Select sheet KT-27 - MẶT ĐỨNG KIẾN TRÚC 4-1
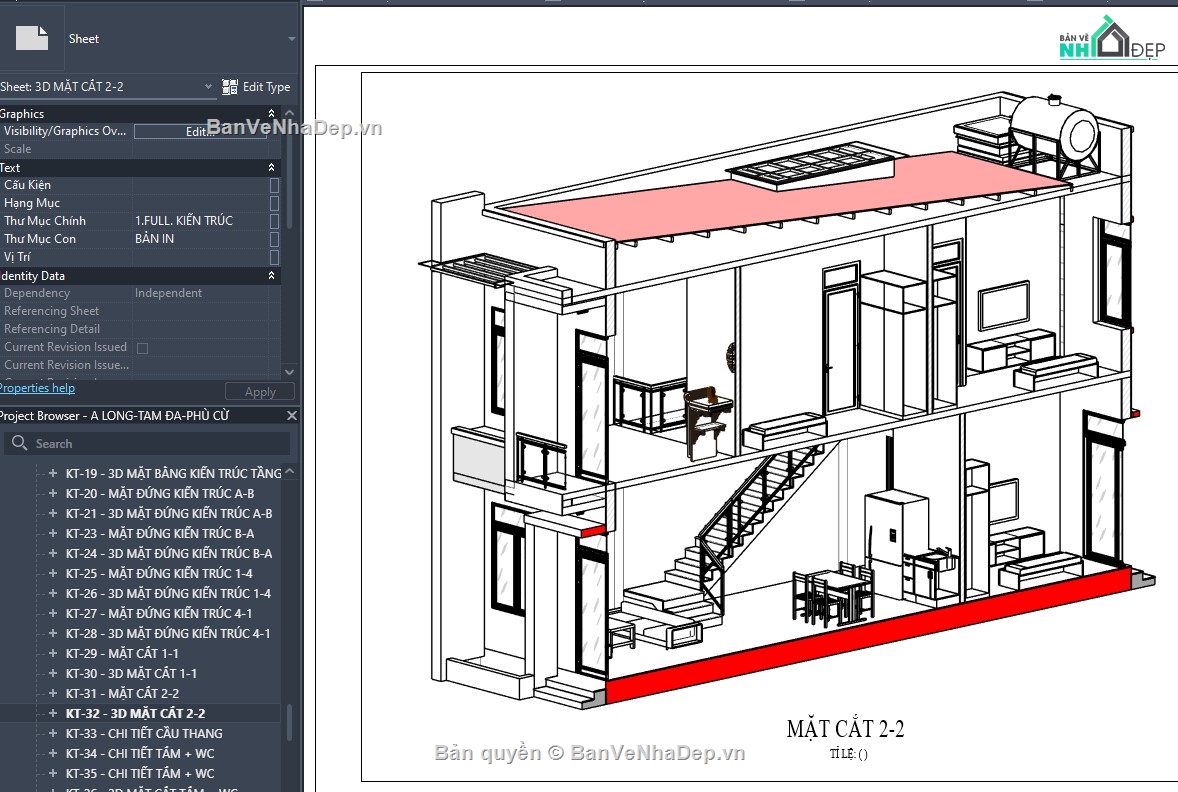Image resolution: width=1178 pixels, height=792 pixels. click(x=159, y=613)
